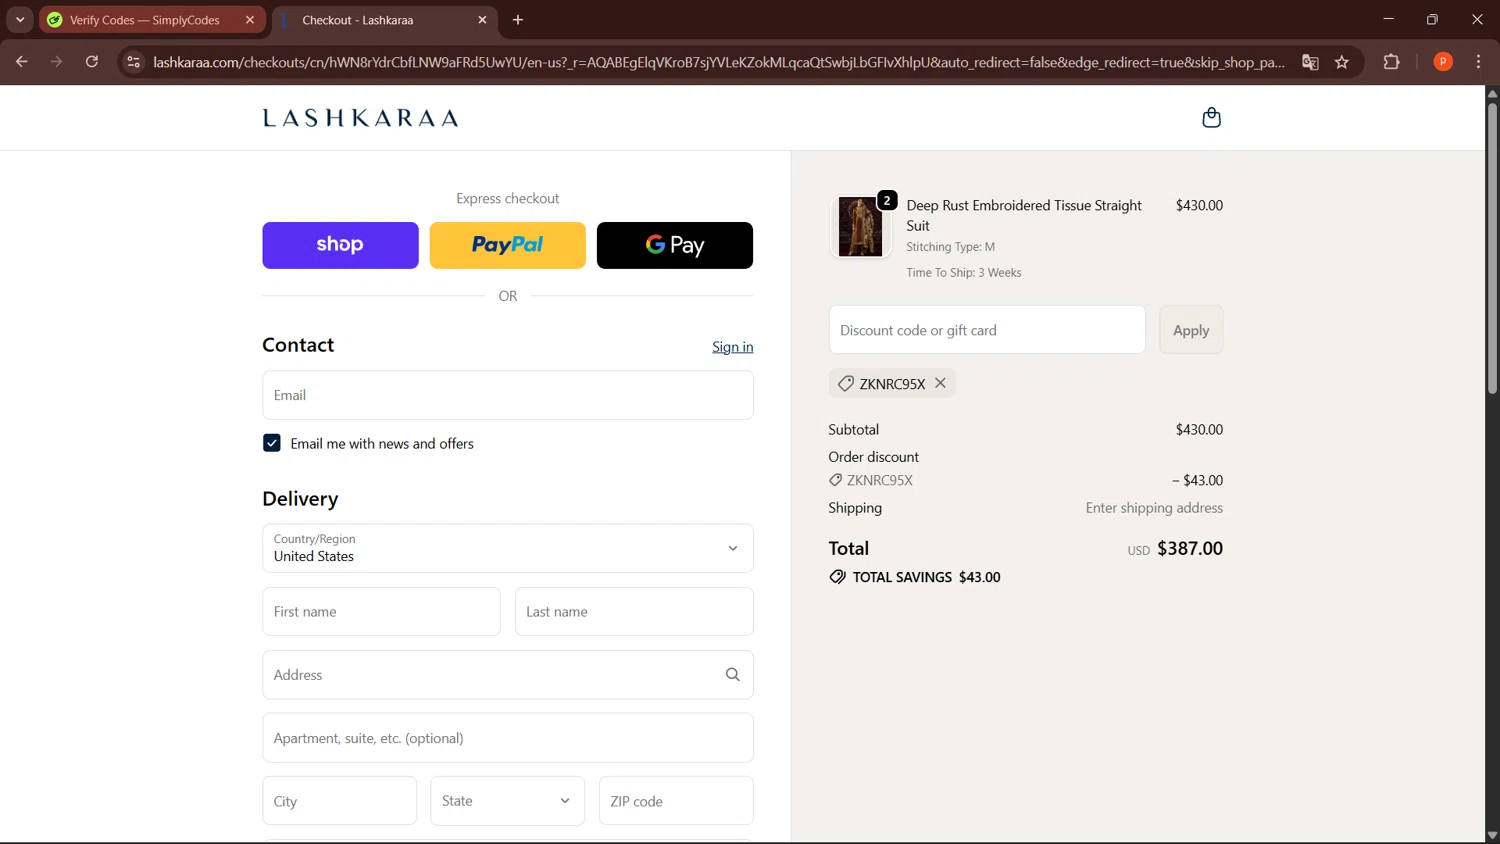Focus the Apartment, suite field
1500x844 pixels.
coord(508,738)
